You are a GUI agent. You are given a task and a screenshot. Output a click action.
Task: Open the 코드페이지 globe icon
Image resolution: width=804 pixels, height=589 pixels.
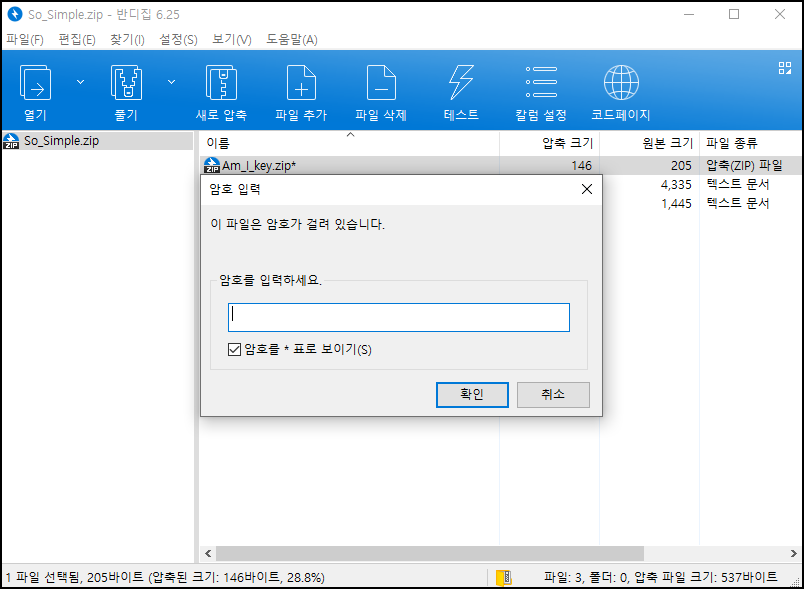click(x=621, y=83)
